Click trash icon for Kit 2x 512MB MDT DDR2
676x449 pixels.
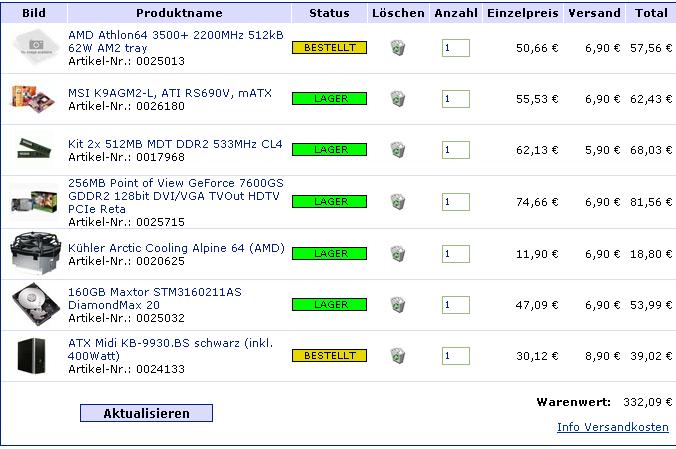coord(397,150)
